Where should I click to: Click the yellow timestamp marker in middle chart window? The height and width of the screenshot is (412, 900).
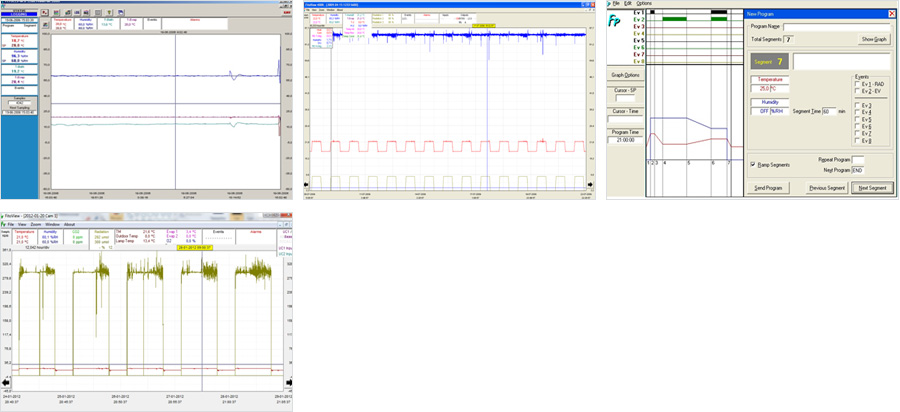[x=483, y=26]
